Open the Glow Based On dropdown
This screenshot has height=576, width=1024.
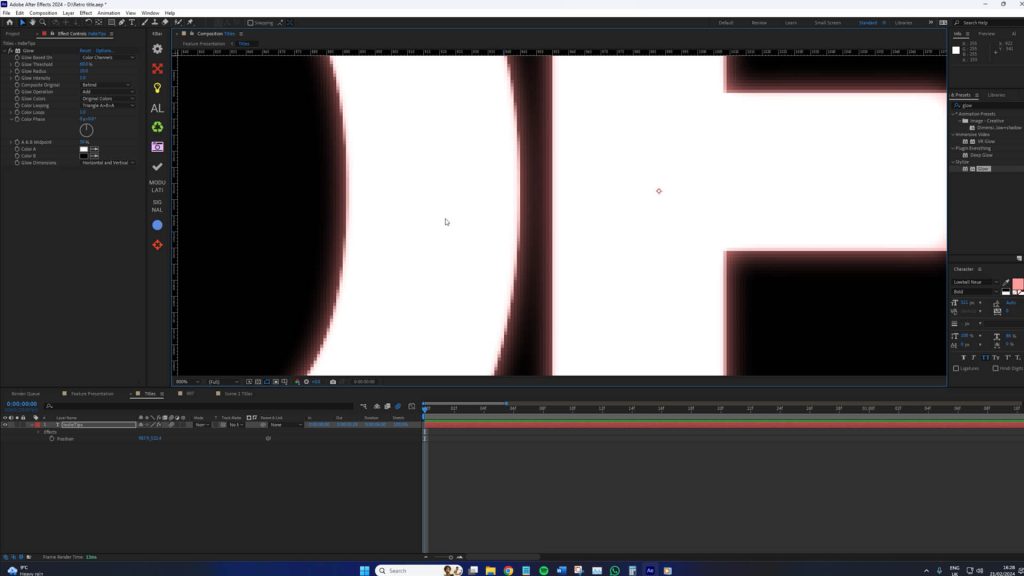108,57
